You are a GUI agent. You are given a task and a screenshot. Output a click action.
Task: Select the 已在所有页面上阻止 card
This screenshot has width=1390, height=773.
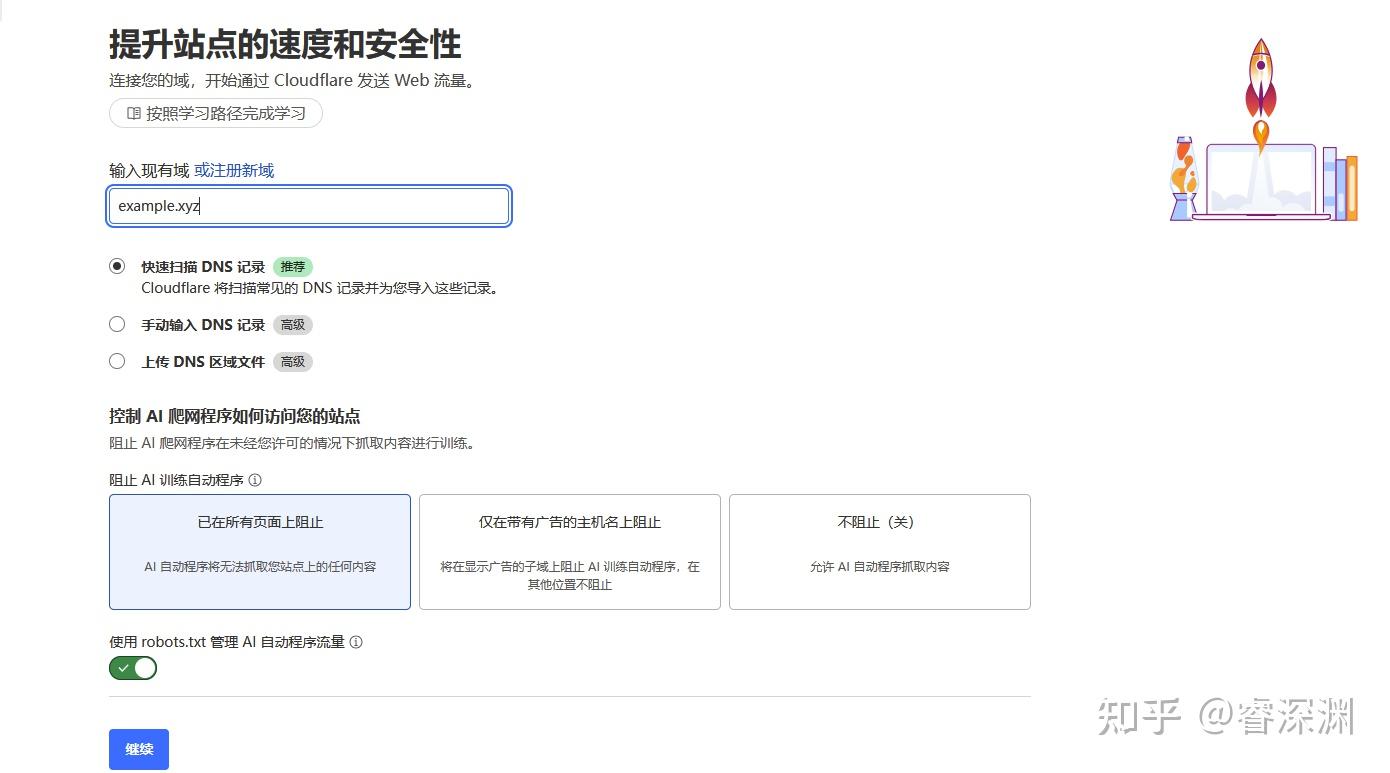coord(260,551)
